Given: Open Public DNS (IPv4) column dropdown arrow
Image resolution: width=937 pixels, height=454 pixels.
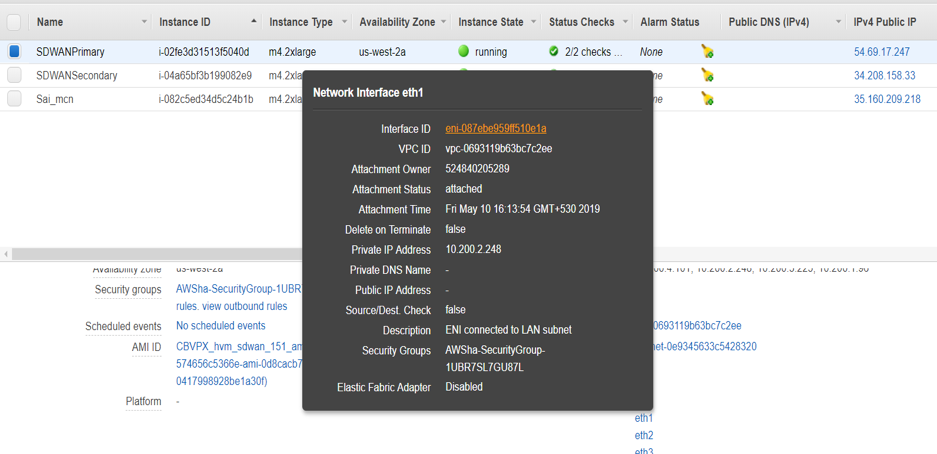Looking at the screenshot, I should [838, 22].
